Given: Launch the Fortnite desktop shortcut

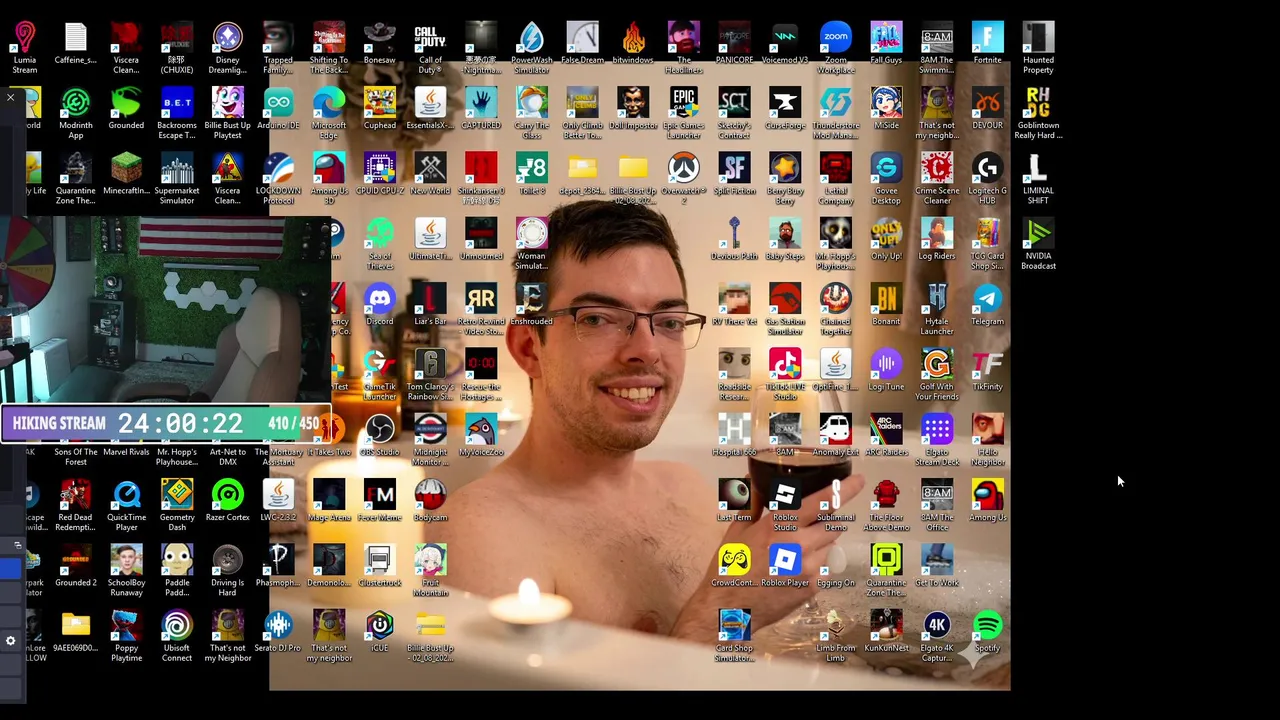Looking at the screenshot, I should tap(987, 44).
